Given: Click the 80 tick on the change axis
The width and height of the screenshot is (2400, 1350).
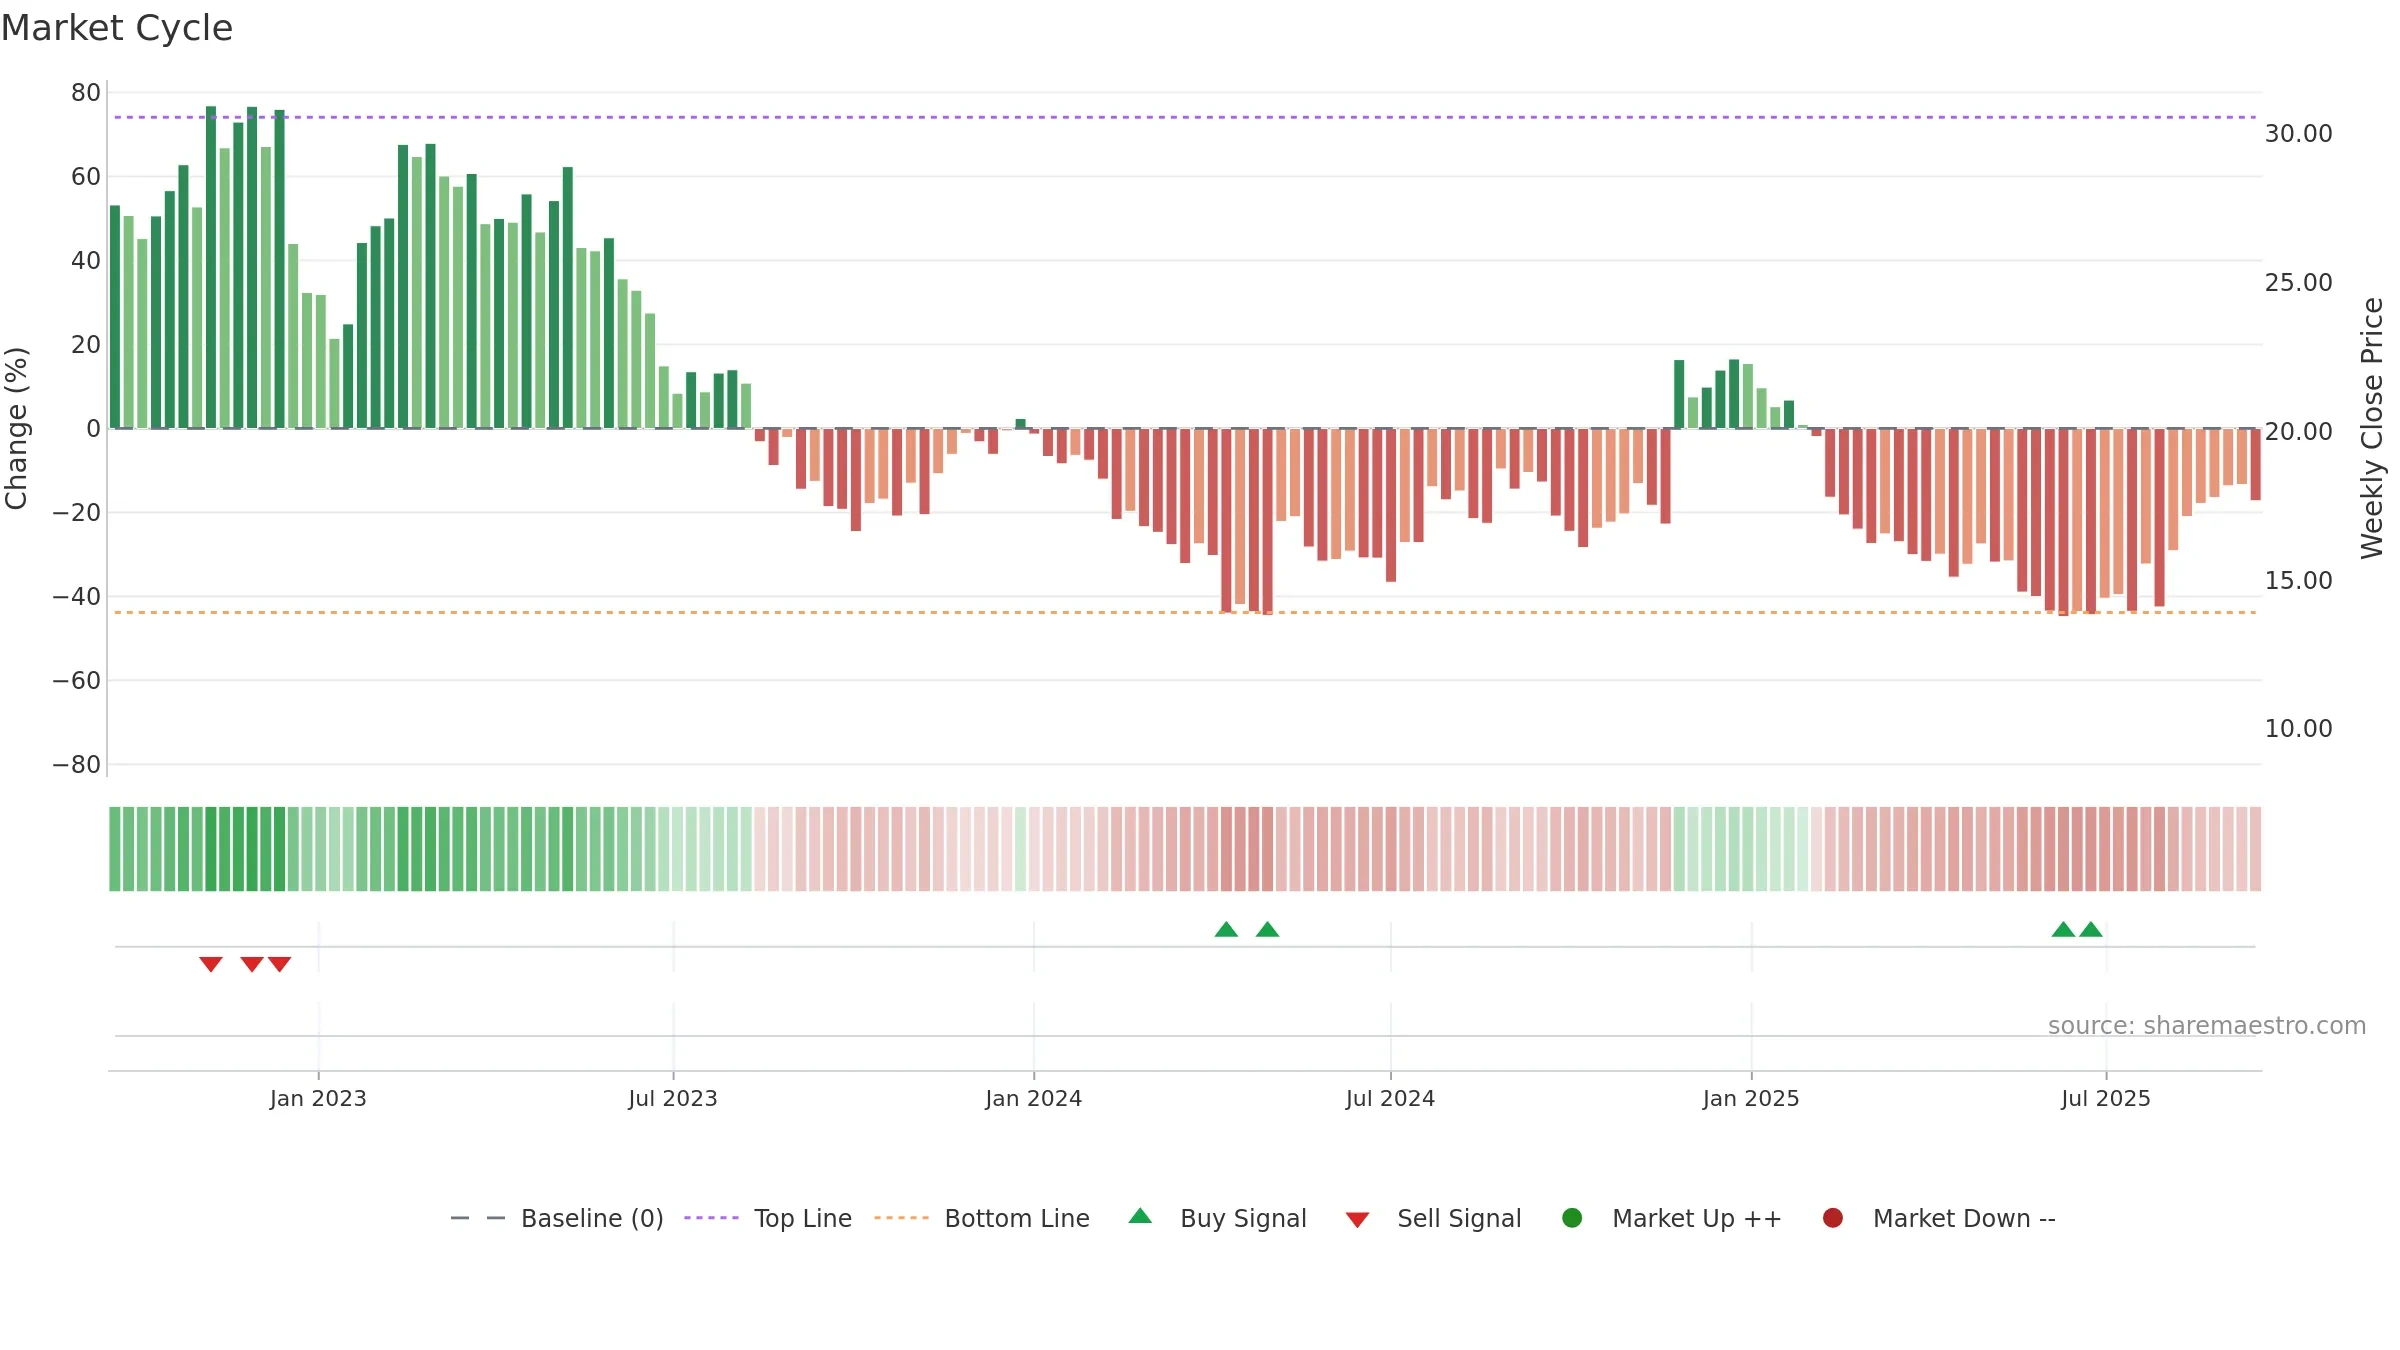Looking at the screenshot, I should click(x=86, y=93).
